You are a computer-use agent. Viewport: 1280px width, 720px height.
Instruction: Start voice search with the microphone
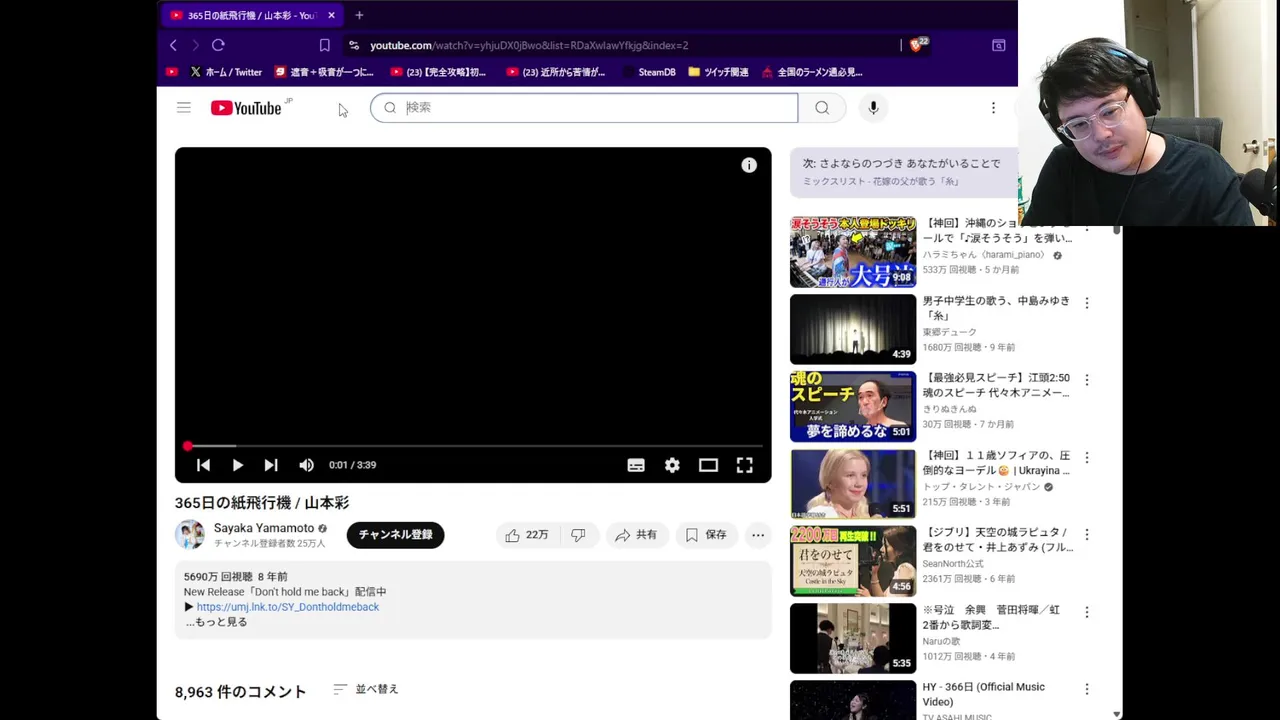tap(873, 108)
